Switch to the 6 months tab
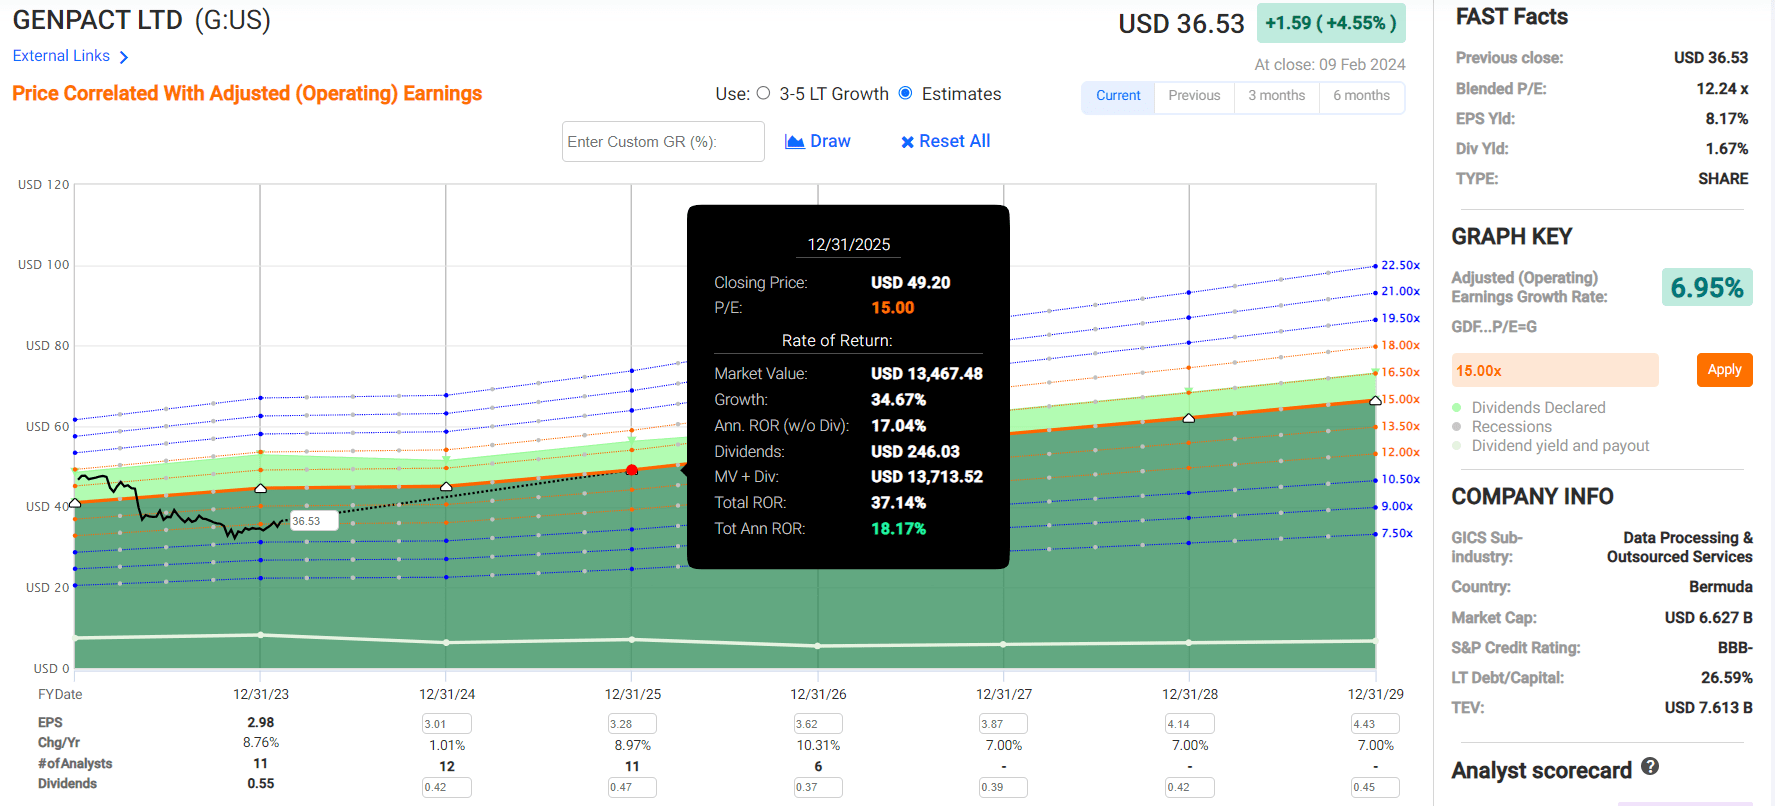Image resolution: width=1775 pixels, height=806 pixels. [x=1361, y=96]
